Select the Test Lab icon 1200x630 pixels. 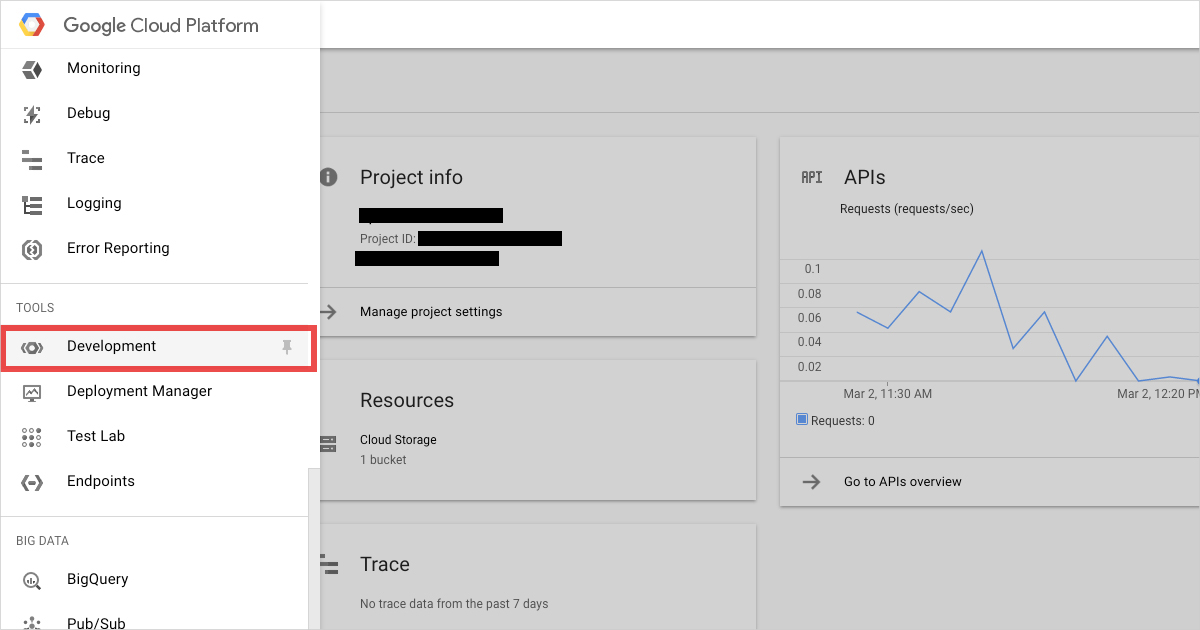[x=32, y=437]
